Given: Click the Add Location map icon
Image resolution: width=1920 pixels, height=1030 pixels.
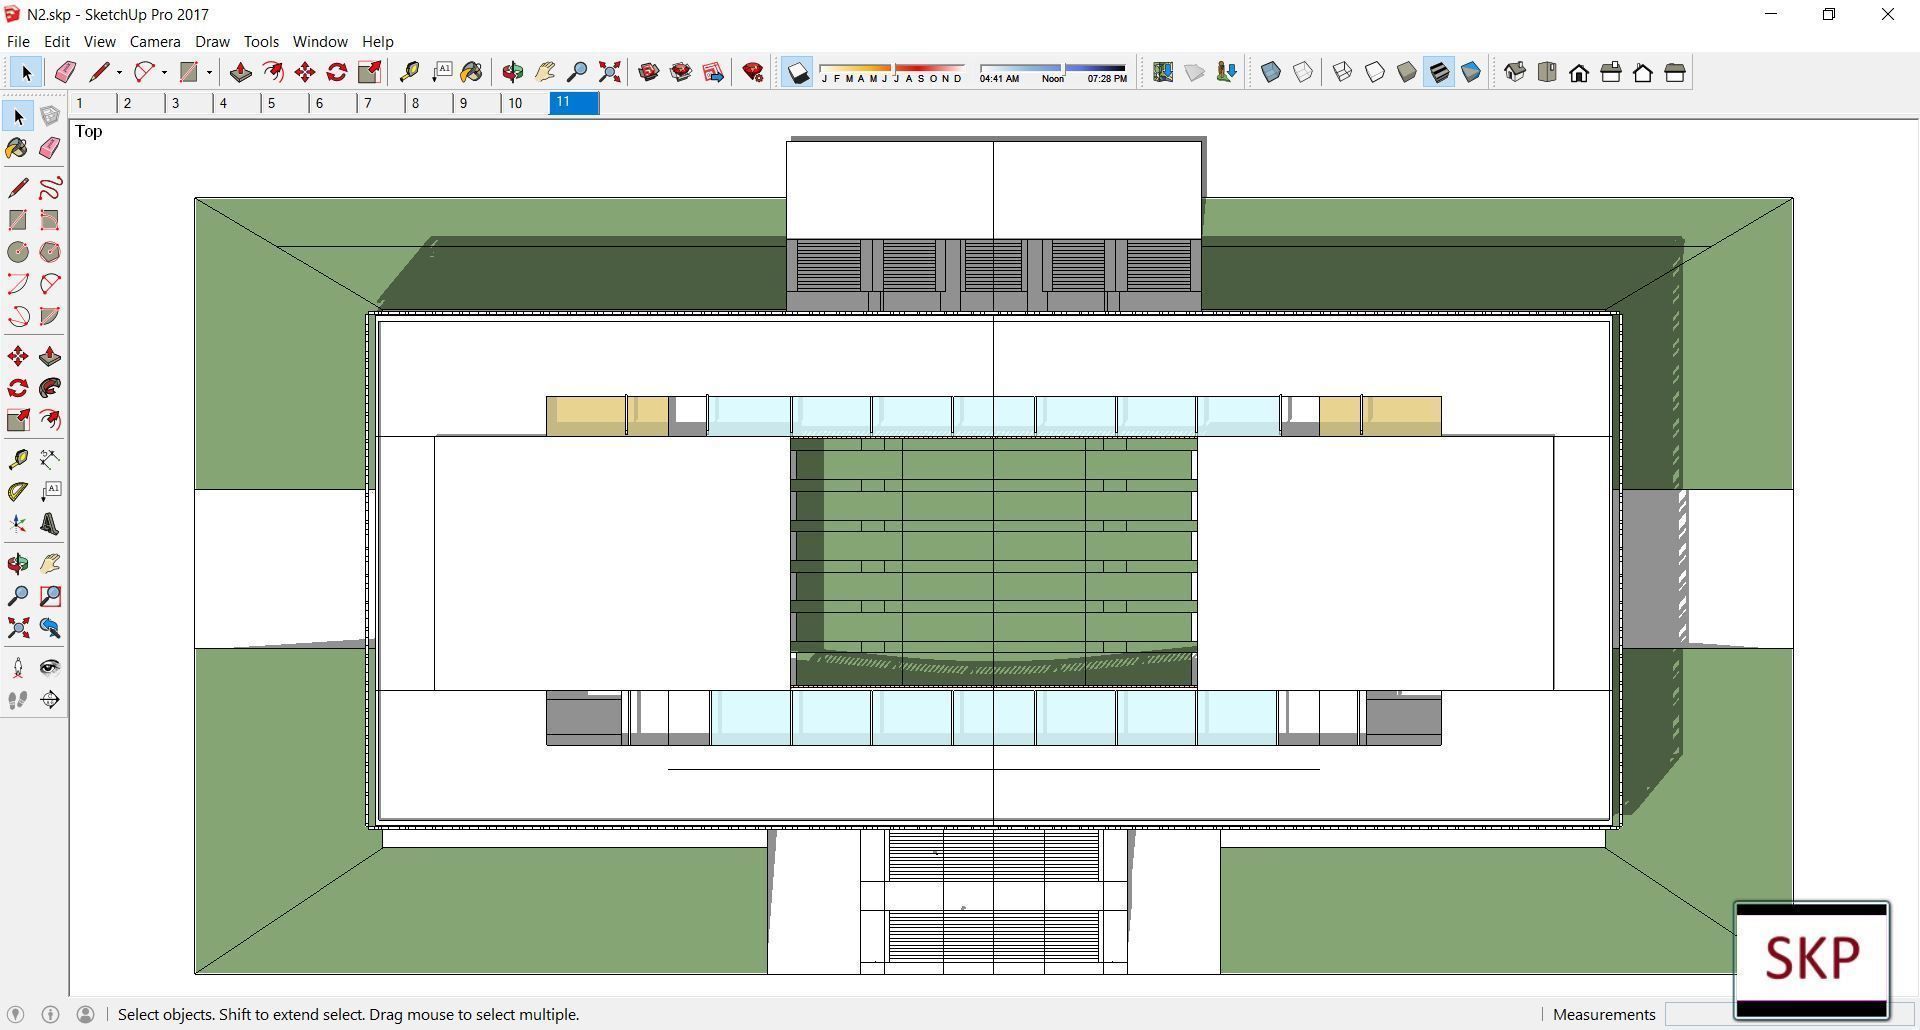Looking at the screenshot, I should (1163, 72).
